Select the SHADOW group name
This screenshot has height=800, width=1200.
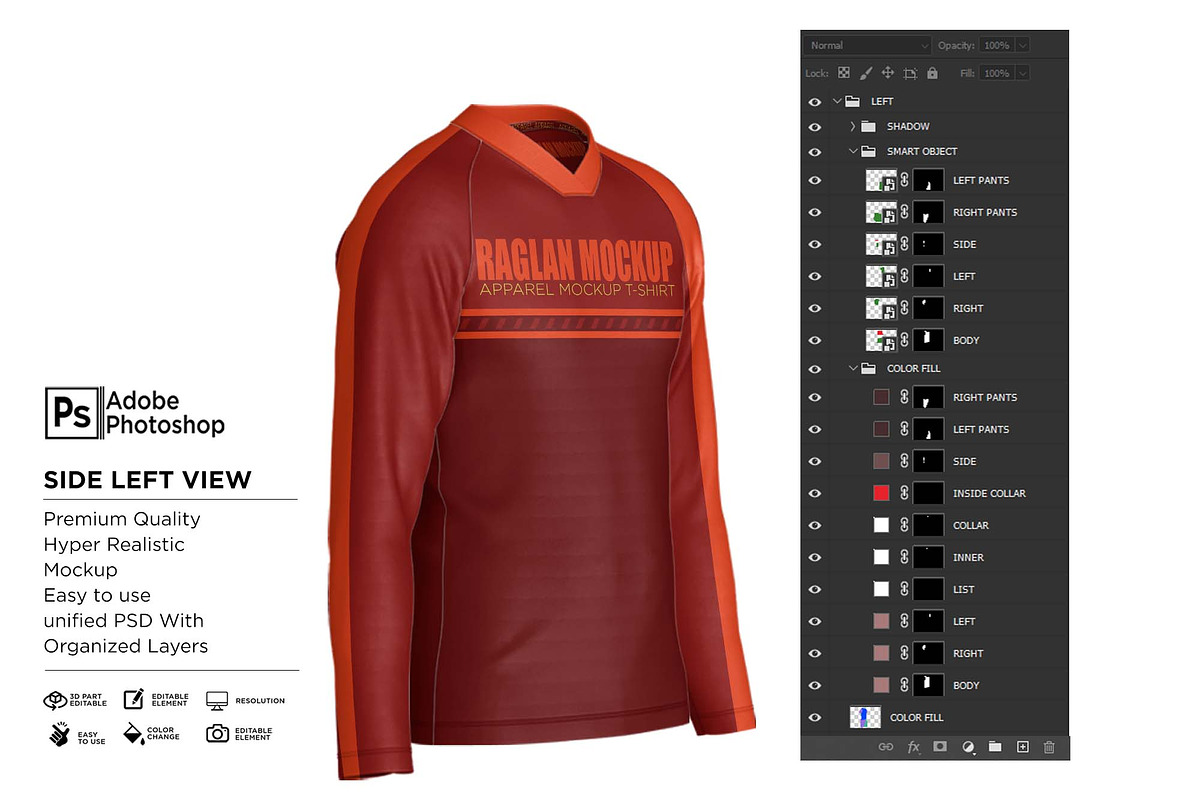[908, 126]
